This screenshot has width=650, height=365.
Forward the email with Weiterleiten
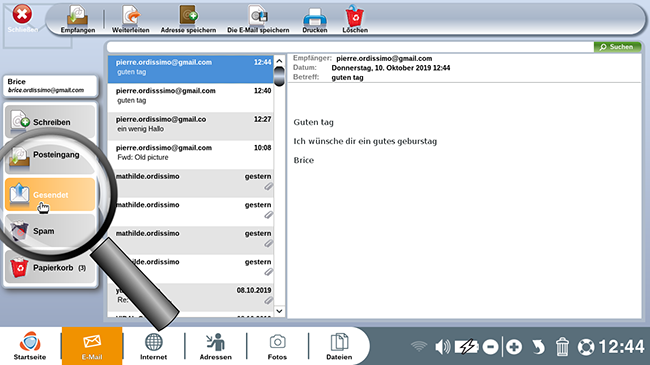pos(131,19)
